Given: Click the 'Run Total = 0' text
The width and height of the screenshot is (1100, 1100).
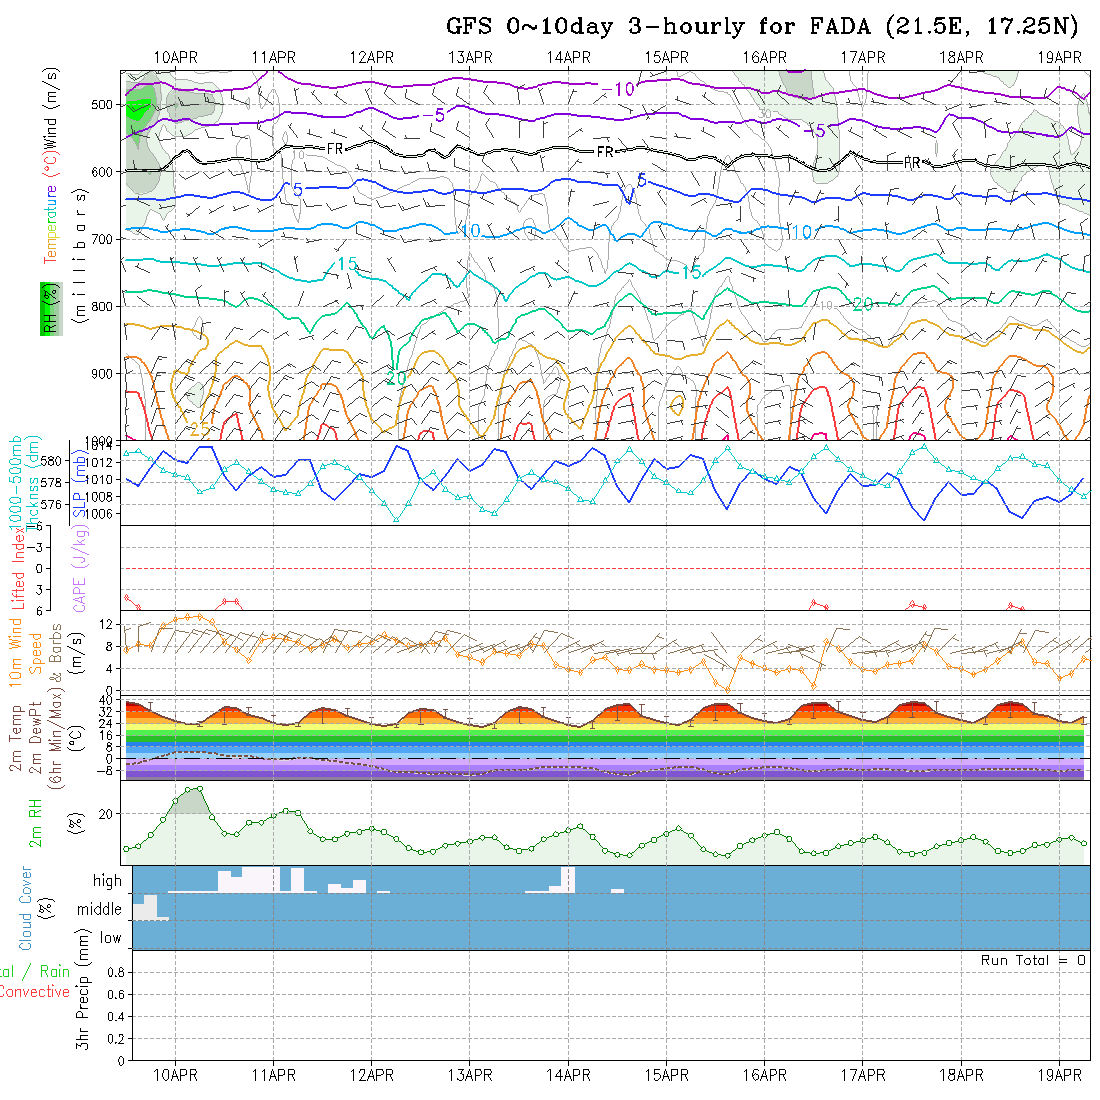Looking at the screenshot, I should (1033, 960).
